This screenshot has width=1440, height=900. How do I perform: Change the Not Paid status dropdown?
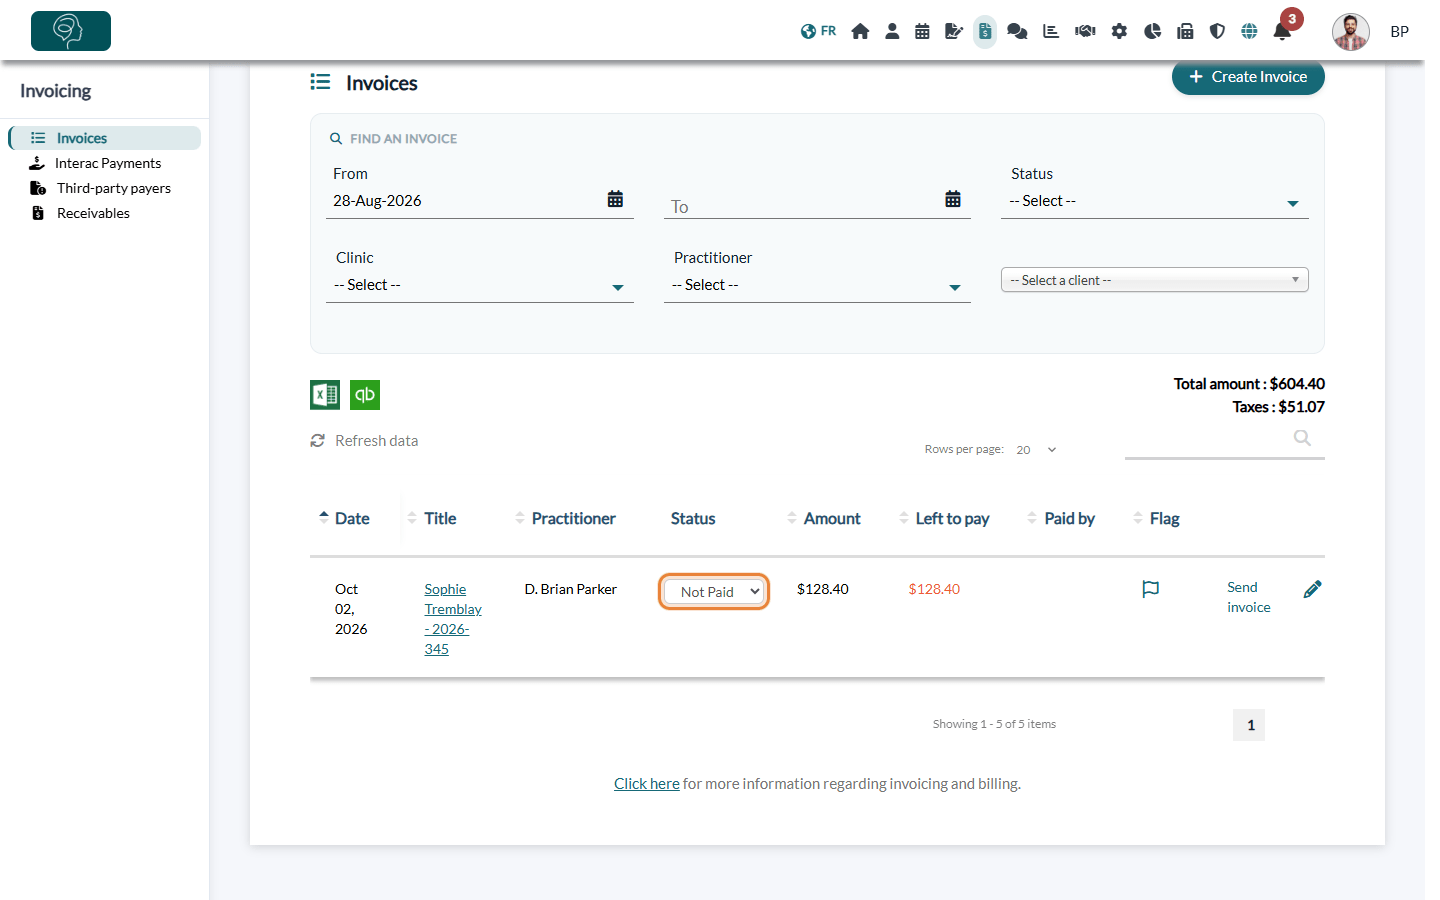pyautogui.click(x=714, y=592)
